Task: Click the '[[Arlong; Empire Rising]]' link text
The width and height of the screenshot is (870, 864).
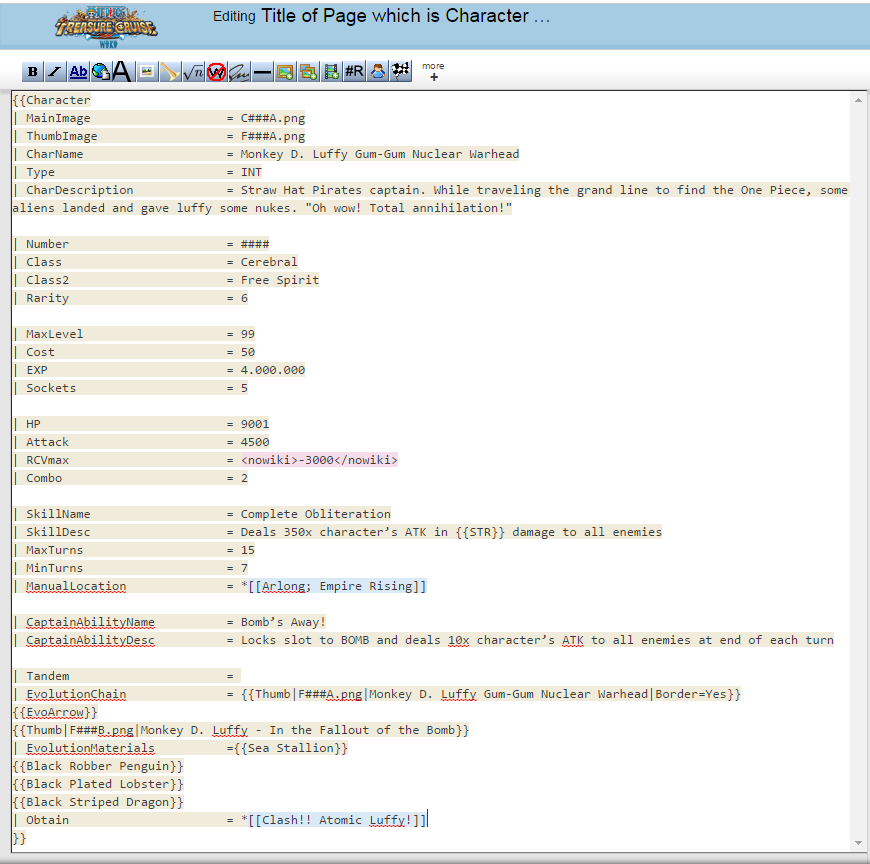Action: point(337,586)
